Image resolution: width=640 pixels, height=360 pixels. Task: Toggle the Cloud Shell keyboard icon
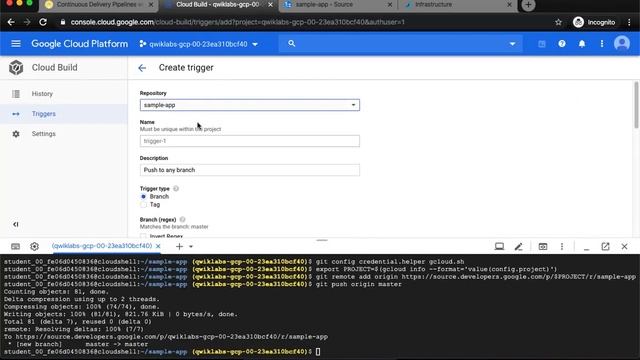click(16, 246)
